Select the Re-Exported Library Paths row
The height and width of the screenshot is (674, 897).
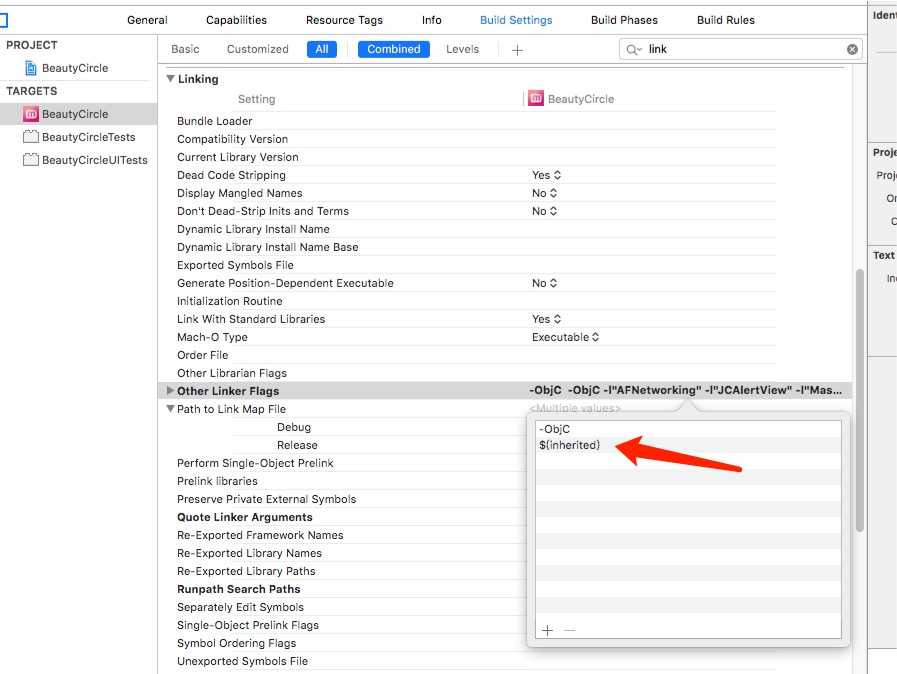click(246, 572)
